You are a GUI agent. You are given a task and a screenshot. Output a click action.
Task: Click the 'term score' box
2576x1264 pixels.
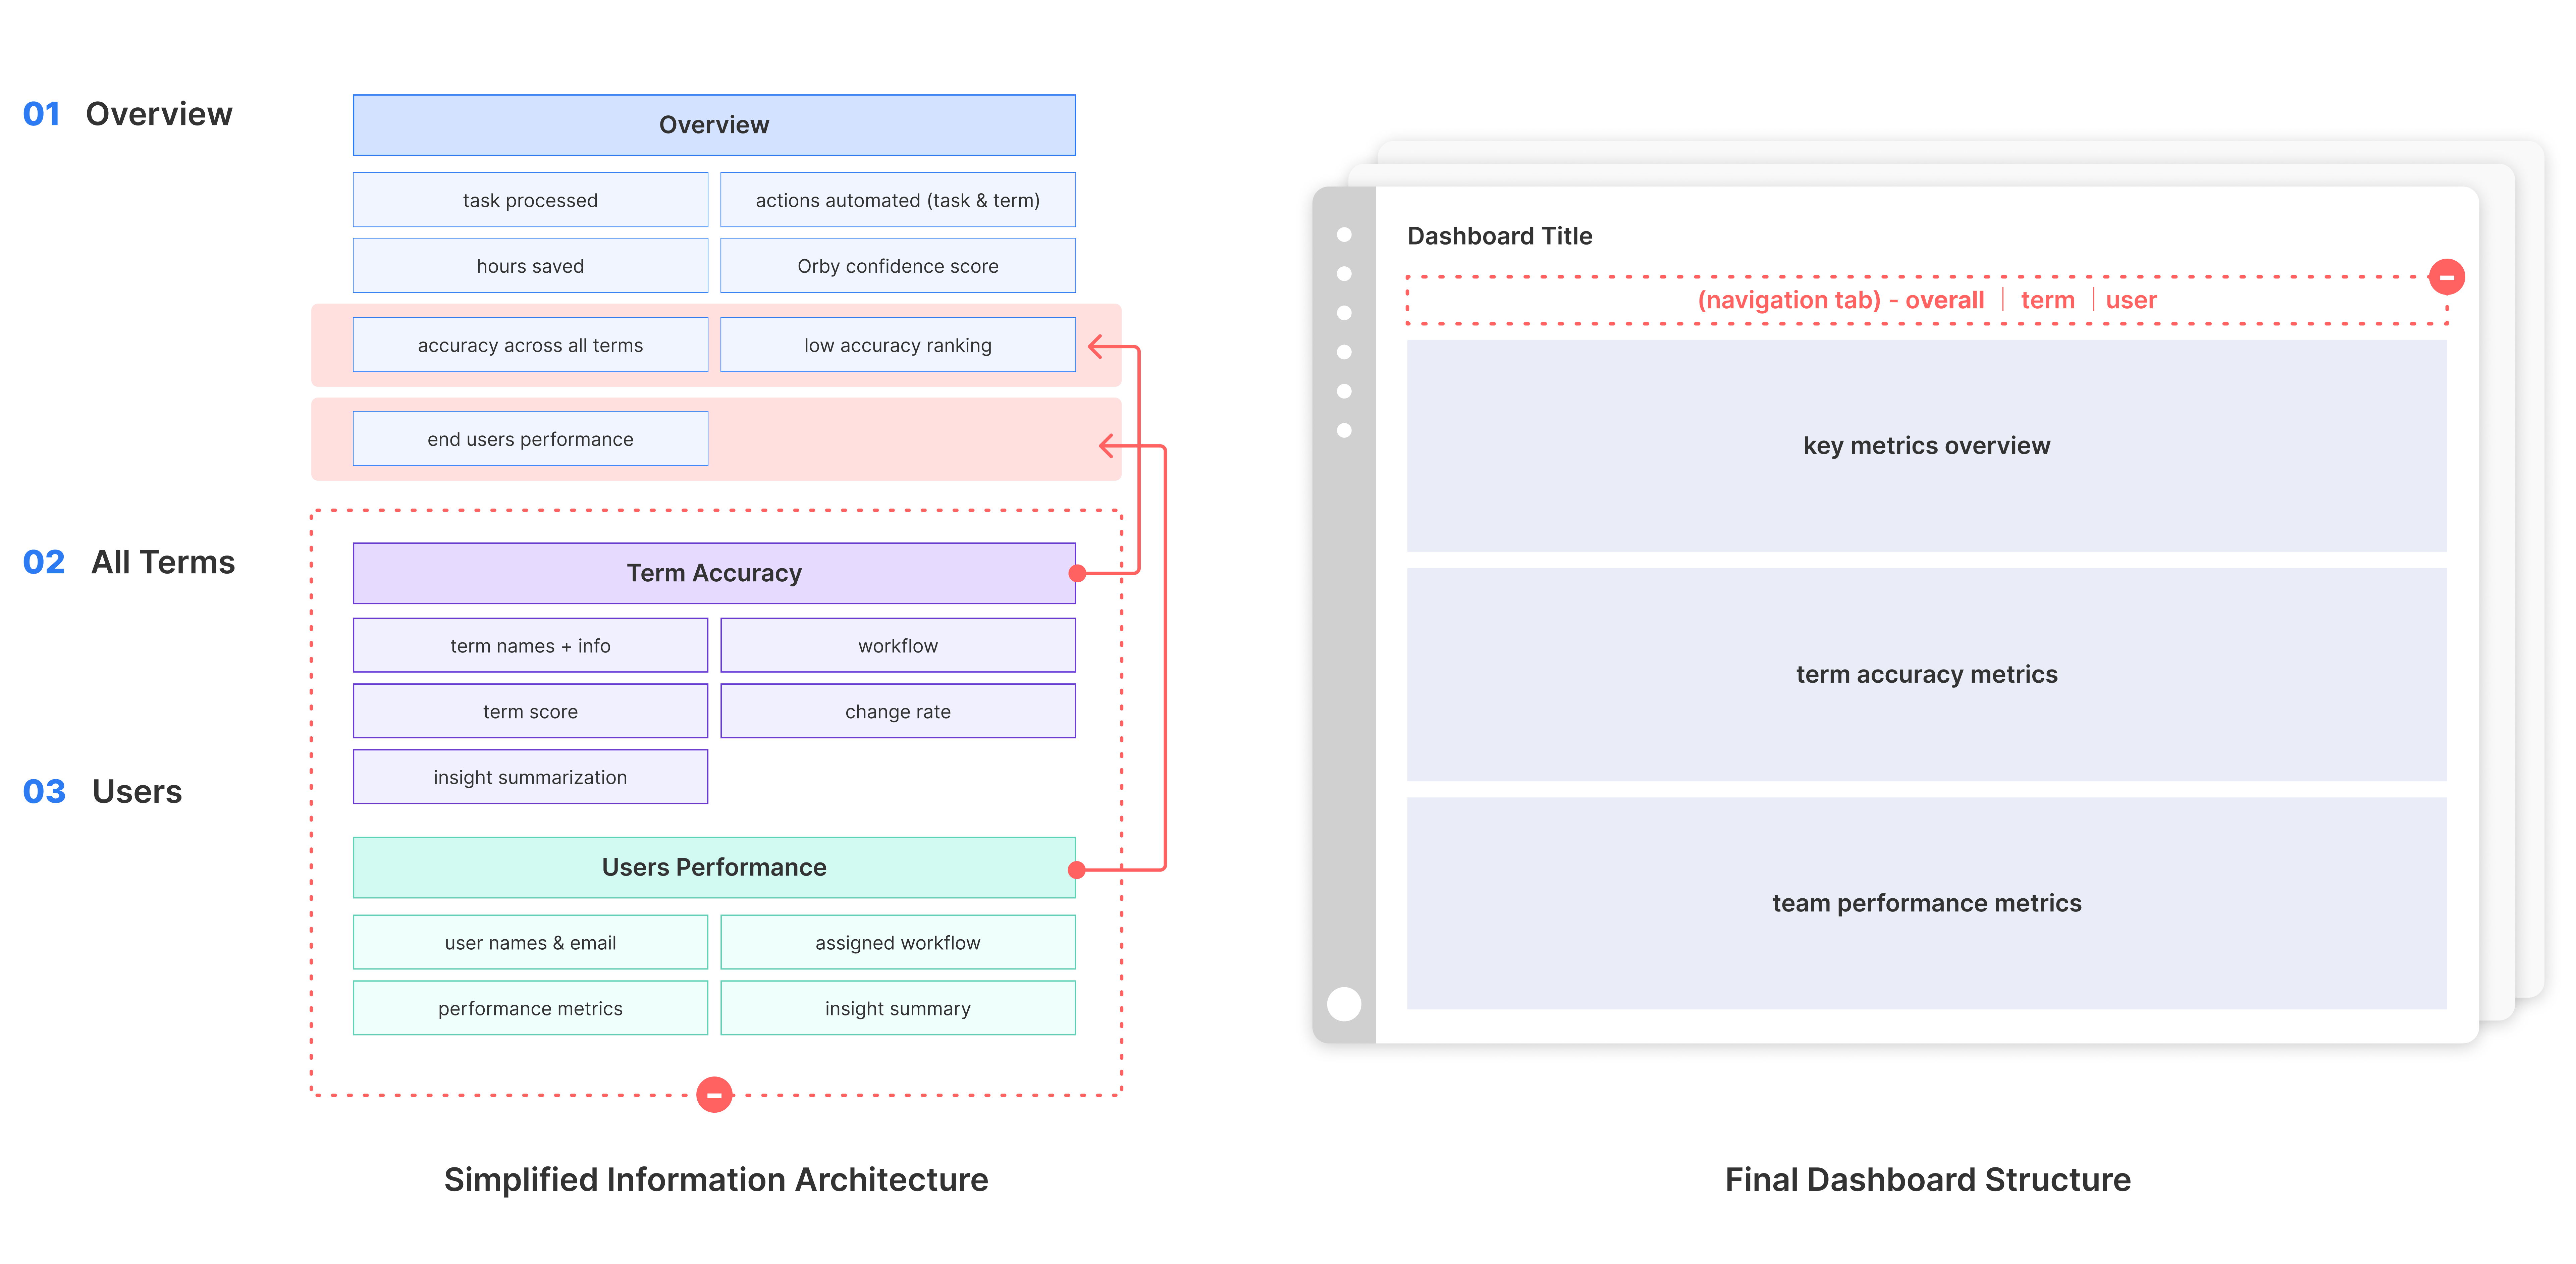(530, 712)
